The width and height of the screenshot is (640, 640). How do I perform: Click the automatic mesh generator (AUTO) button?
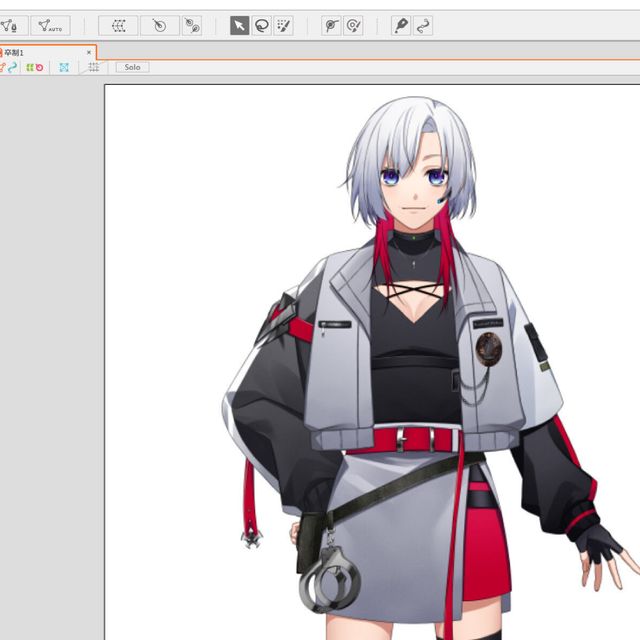[50, 26]
